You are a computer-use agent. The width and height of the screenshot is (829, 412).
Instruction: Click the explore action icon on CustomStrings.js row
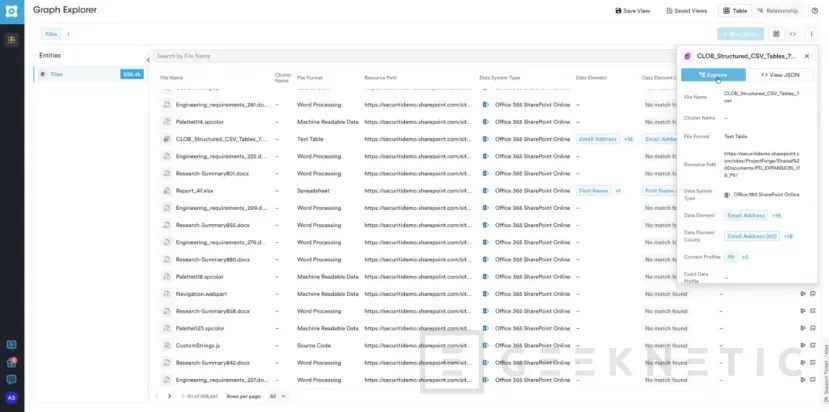(803, 345)
